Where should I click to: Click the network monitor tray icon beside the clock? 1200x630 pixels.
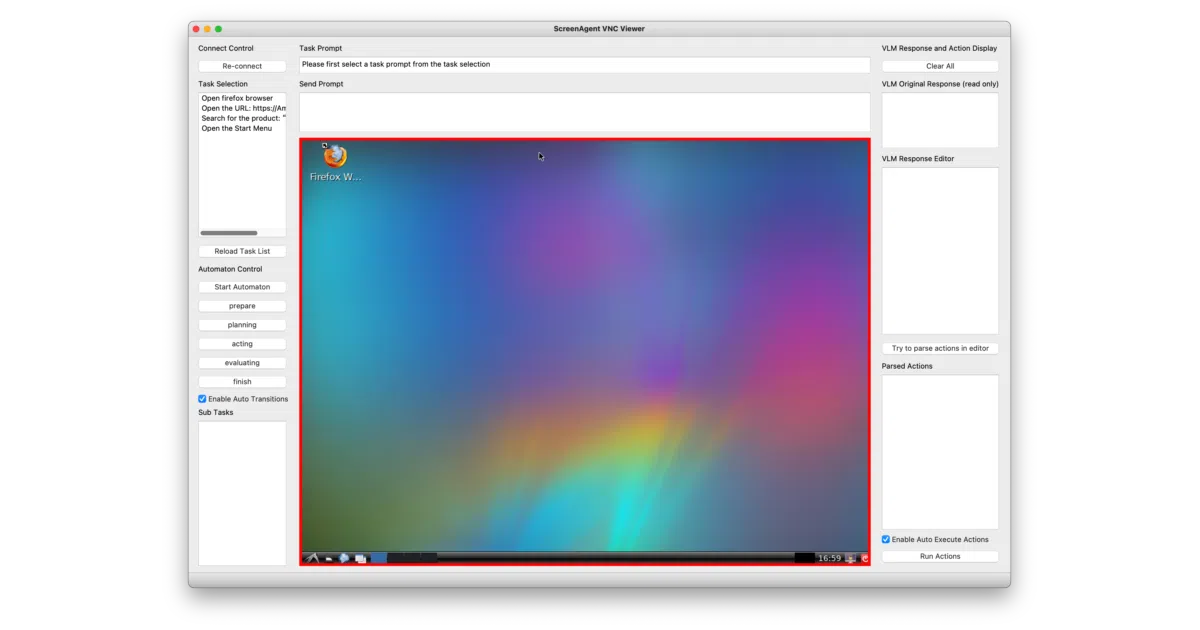tap(851, 558)
